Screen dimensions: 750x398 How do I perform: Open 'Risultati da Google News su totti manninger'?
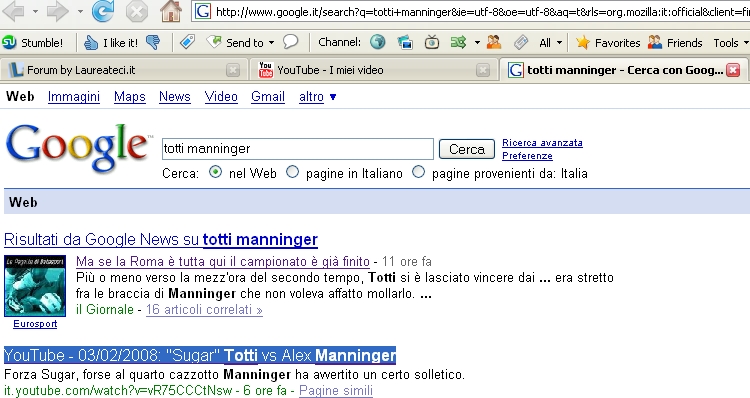[x=161, y=239]
